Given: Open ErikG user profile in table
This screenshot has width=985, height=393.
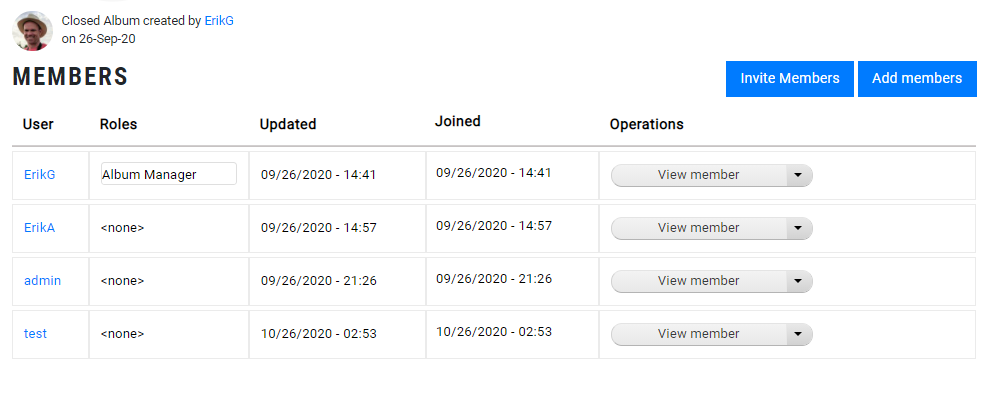Looking at the screenshot, I should 40,175.
